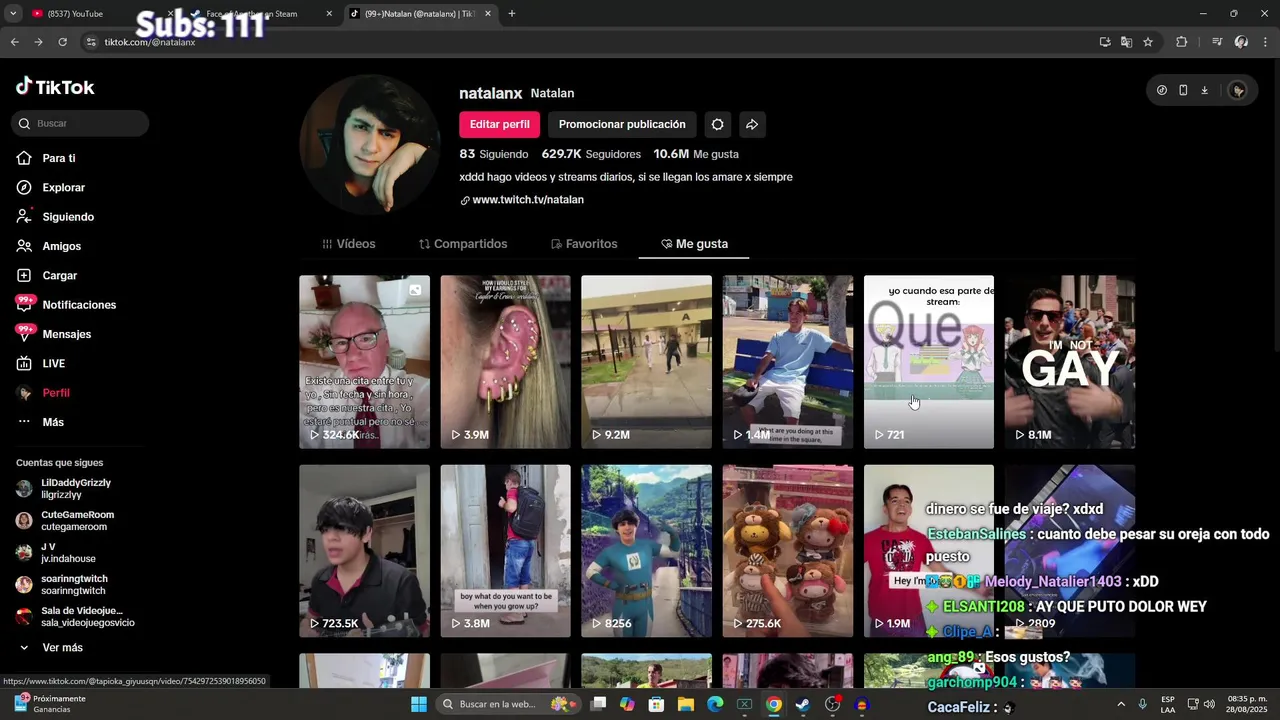
Task: Open Chrome three-dot menu
Action: tap(1264, 42)
